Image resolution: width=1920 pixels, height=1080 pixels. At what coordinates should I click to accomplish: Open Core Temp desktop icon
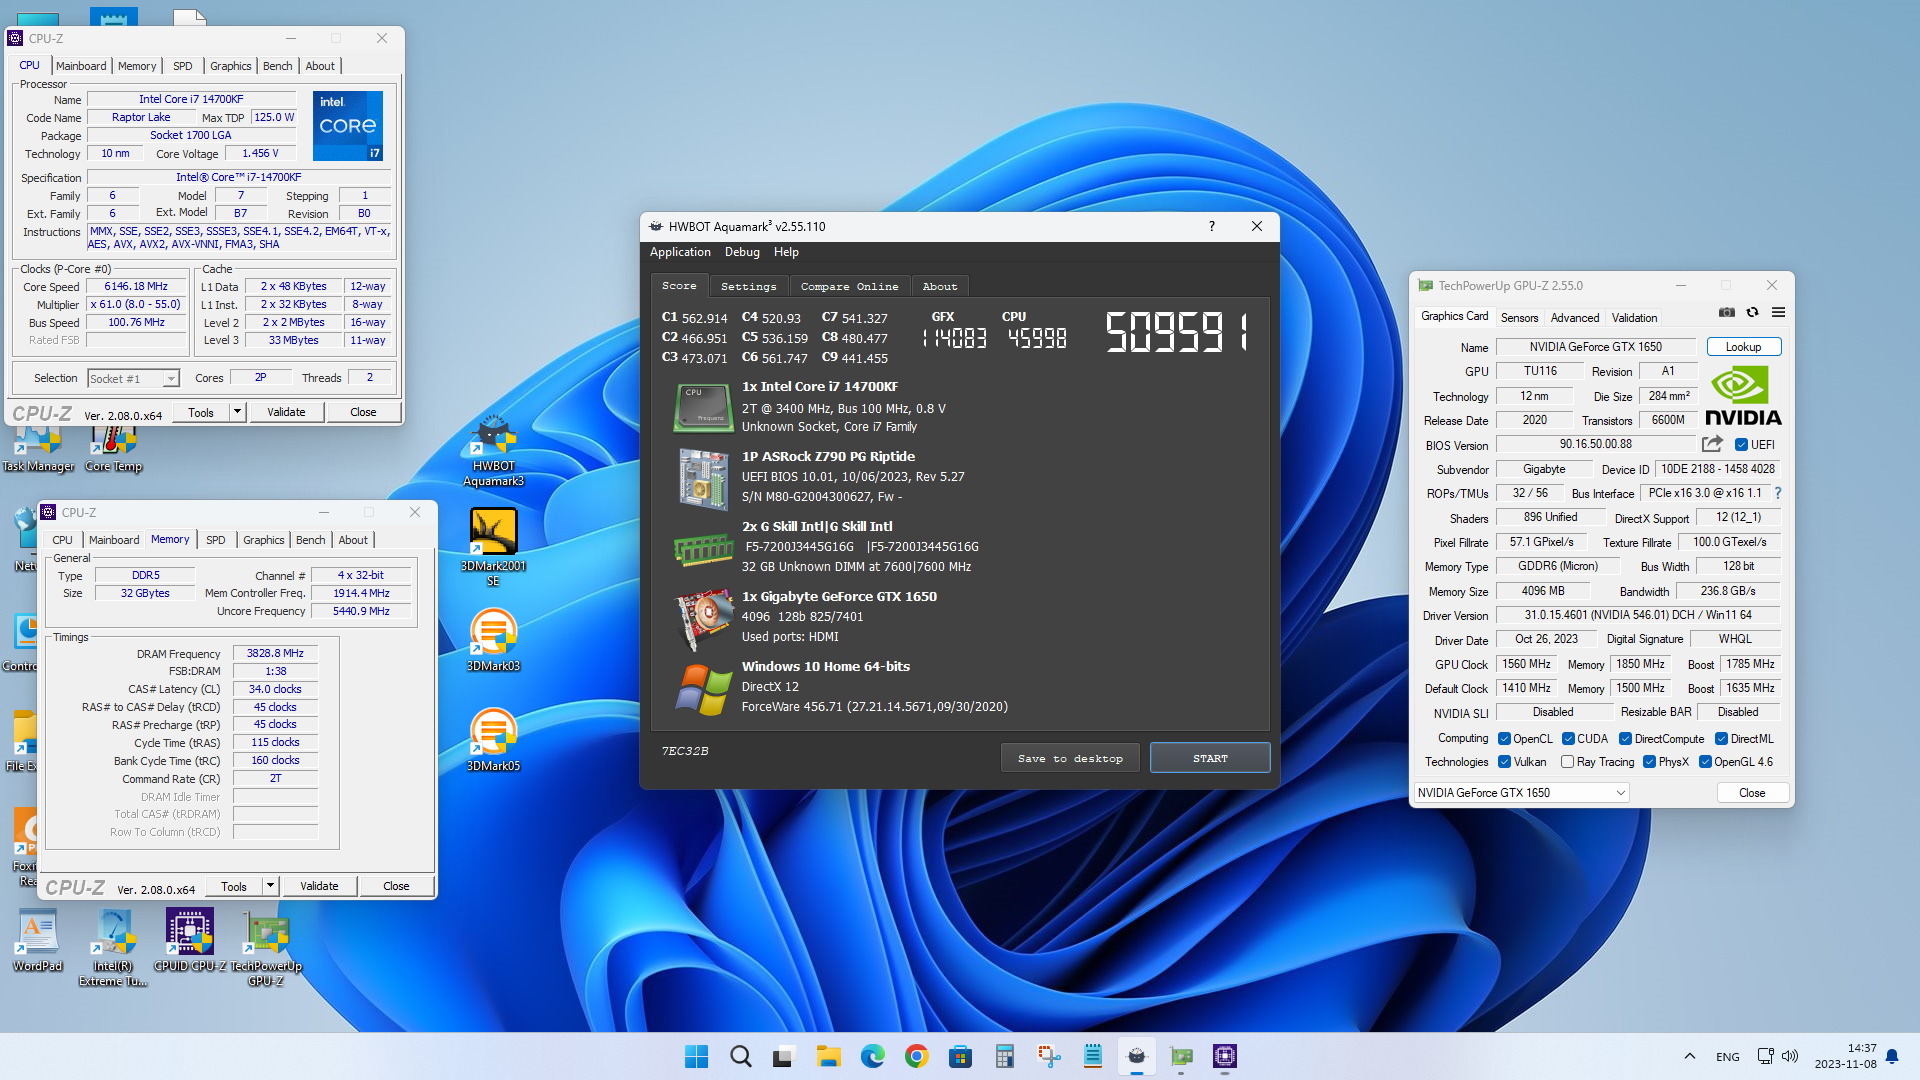coord(113,448)
